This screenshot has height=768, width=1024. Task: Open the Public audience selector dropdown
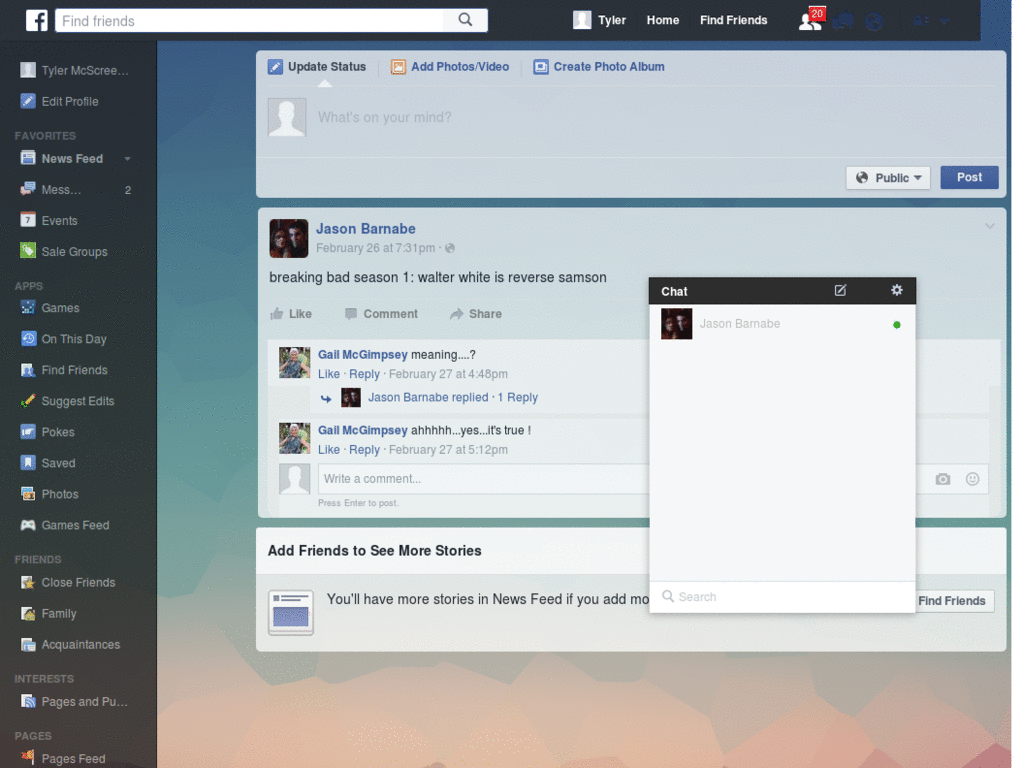[888, 178]
